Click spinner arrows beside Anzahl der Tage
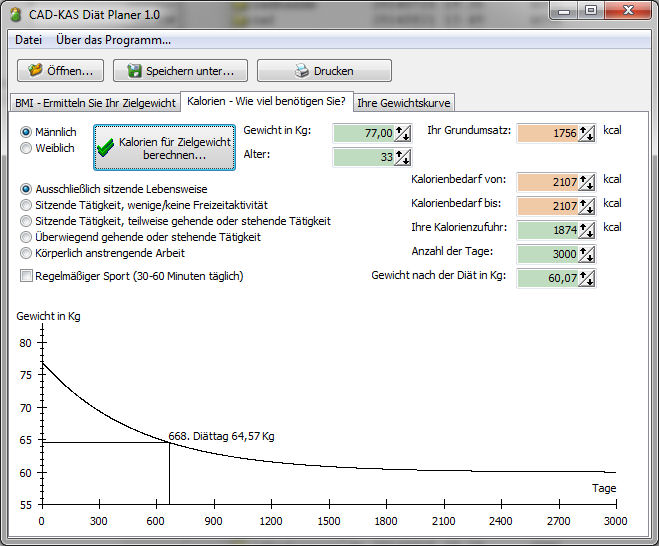Viewport: 659px width, 546px height. pos(586,254)
